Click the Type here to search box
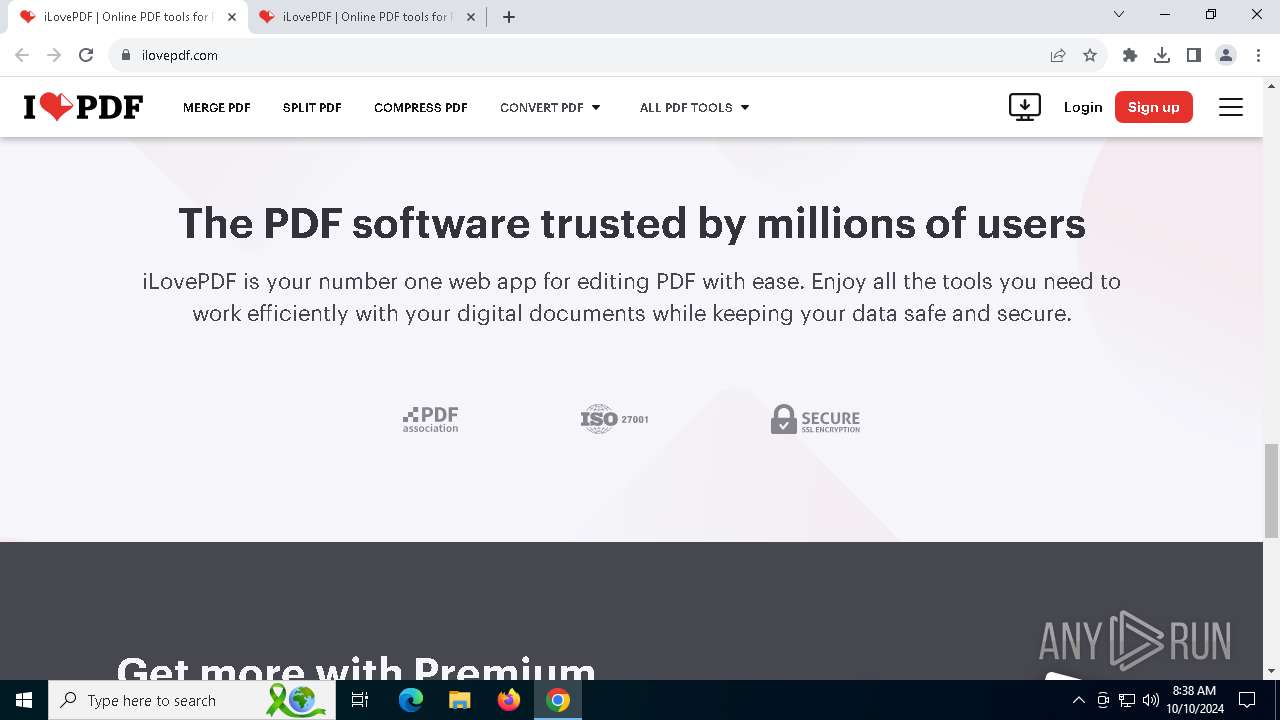Image resolution: width=1280 pixels, height=720 pixels. coord(192,700)
